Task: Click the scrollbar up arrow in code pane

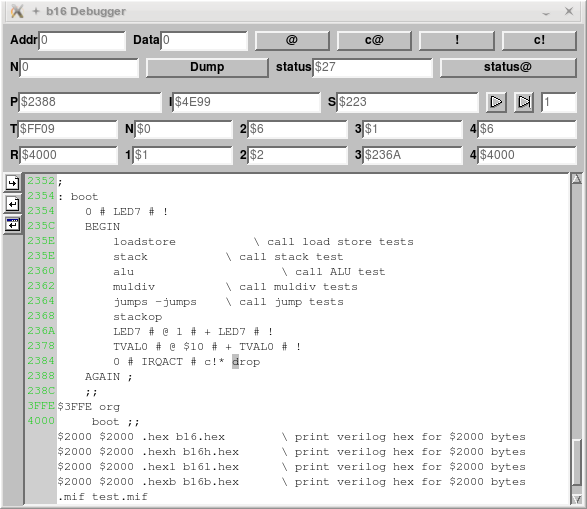Action: 577,179
